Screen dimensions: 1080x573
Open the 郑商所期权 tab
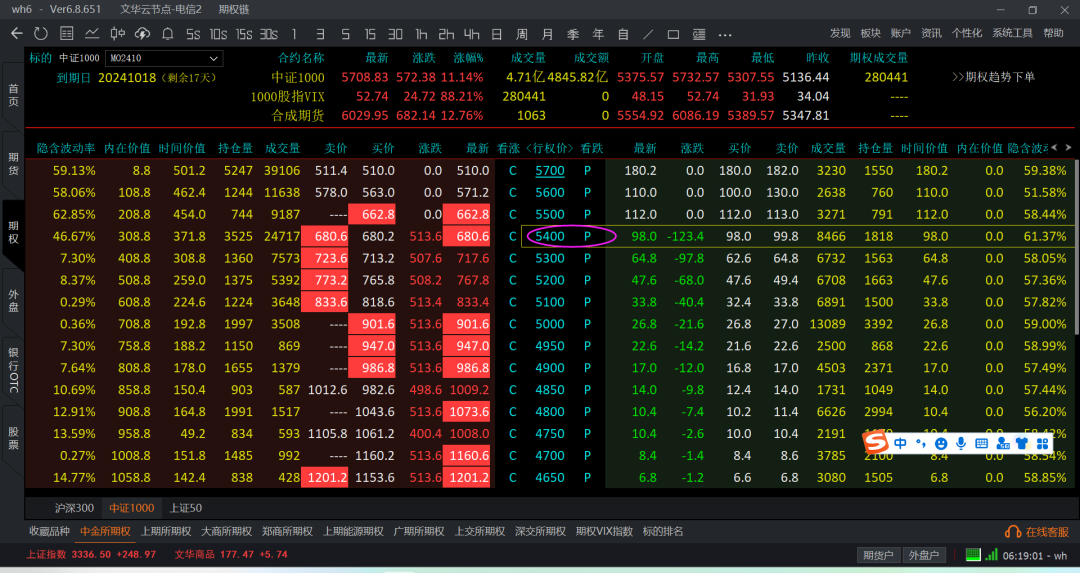tap(287, 532)
